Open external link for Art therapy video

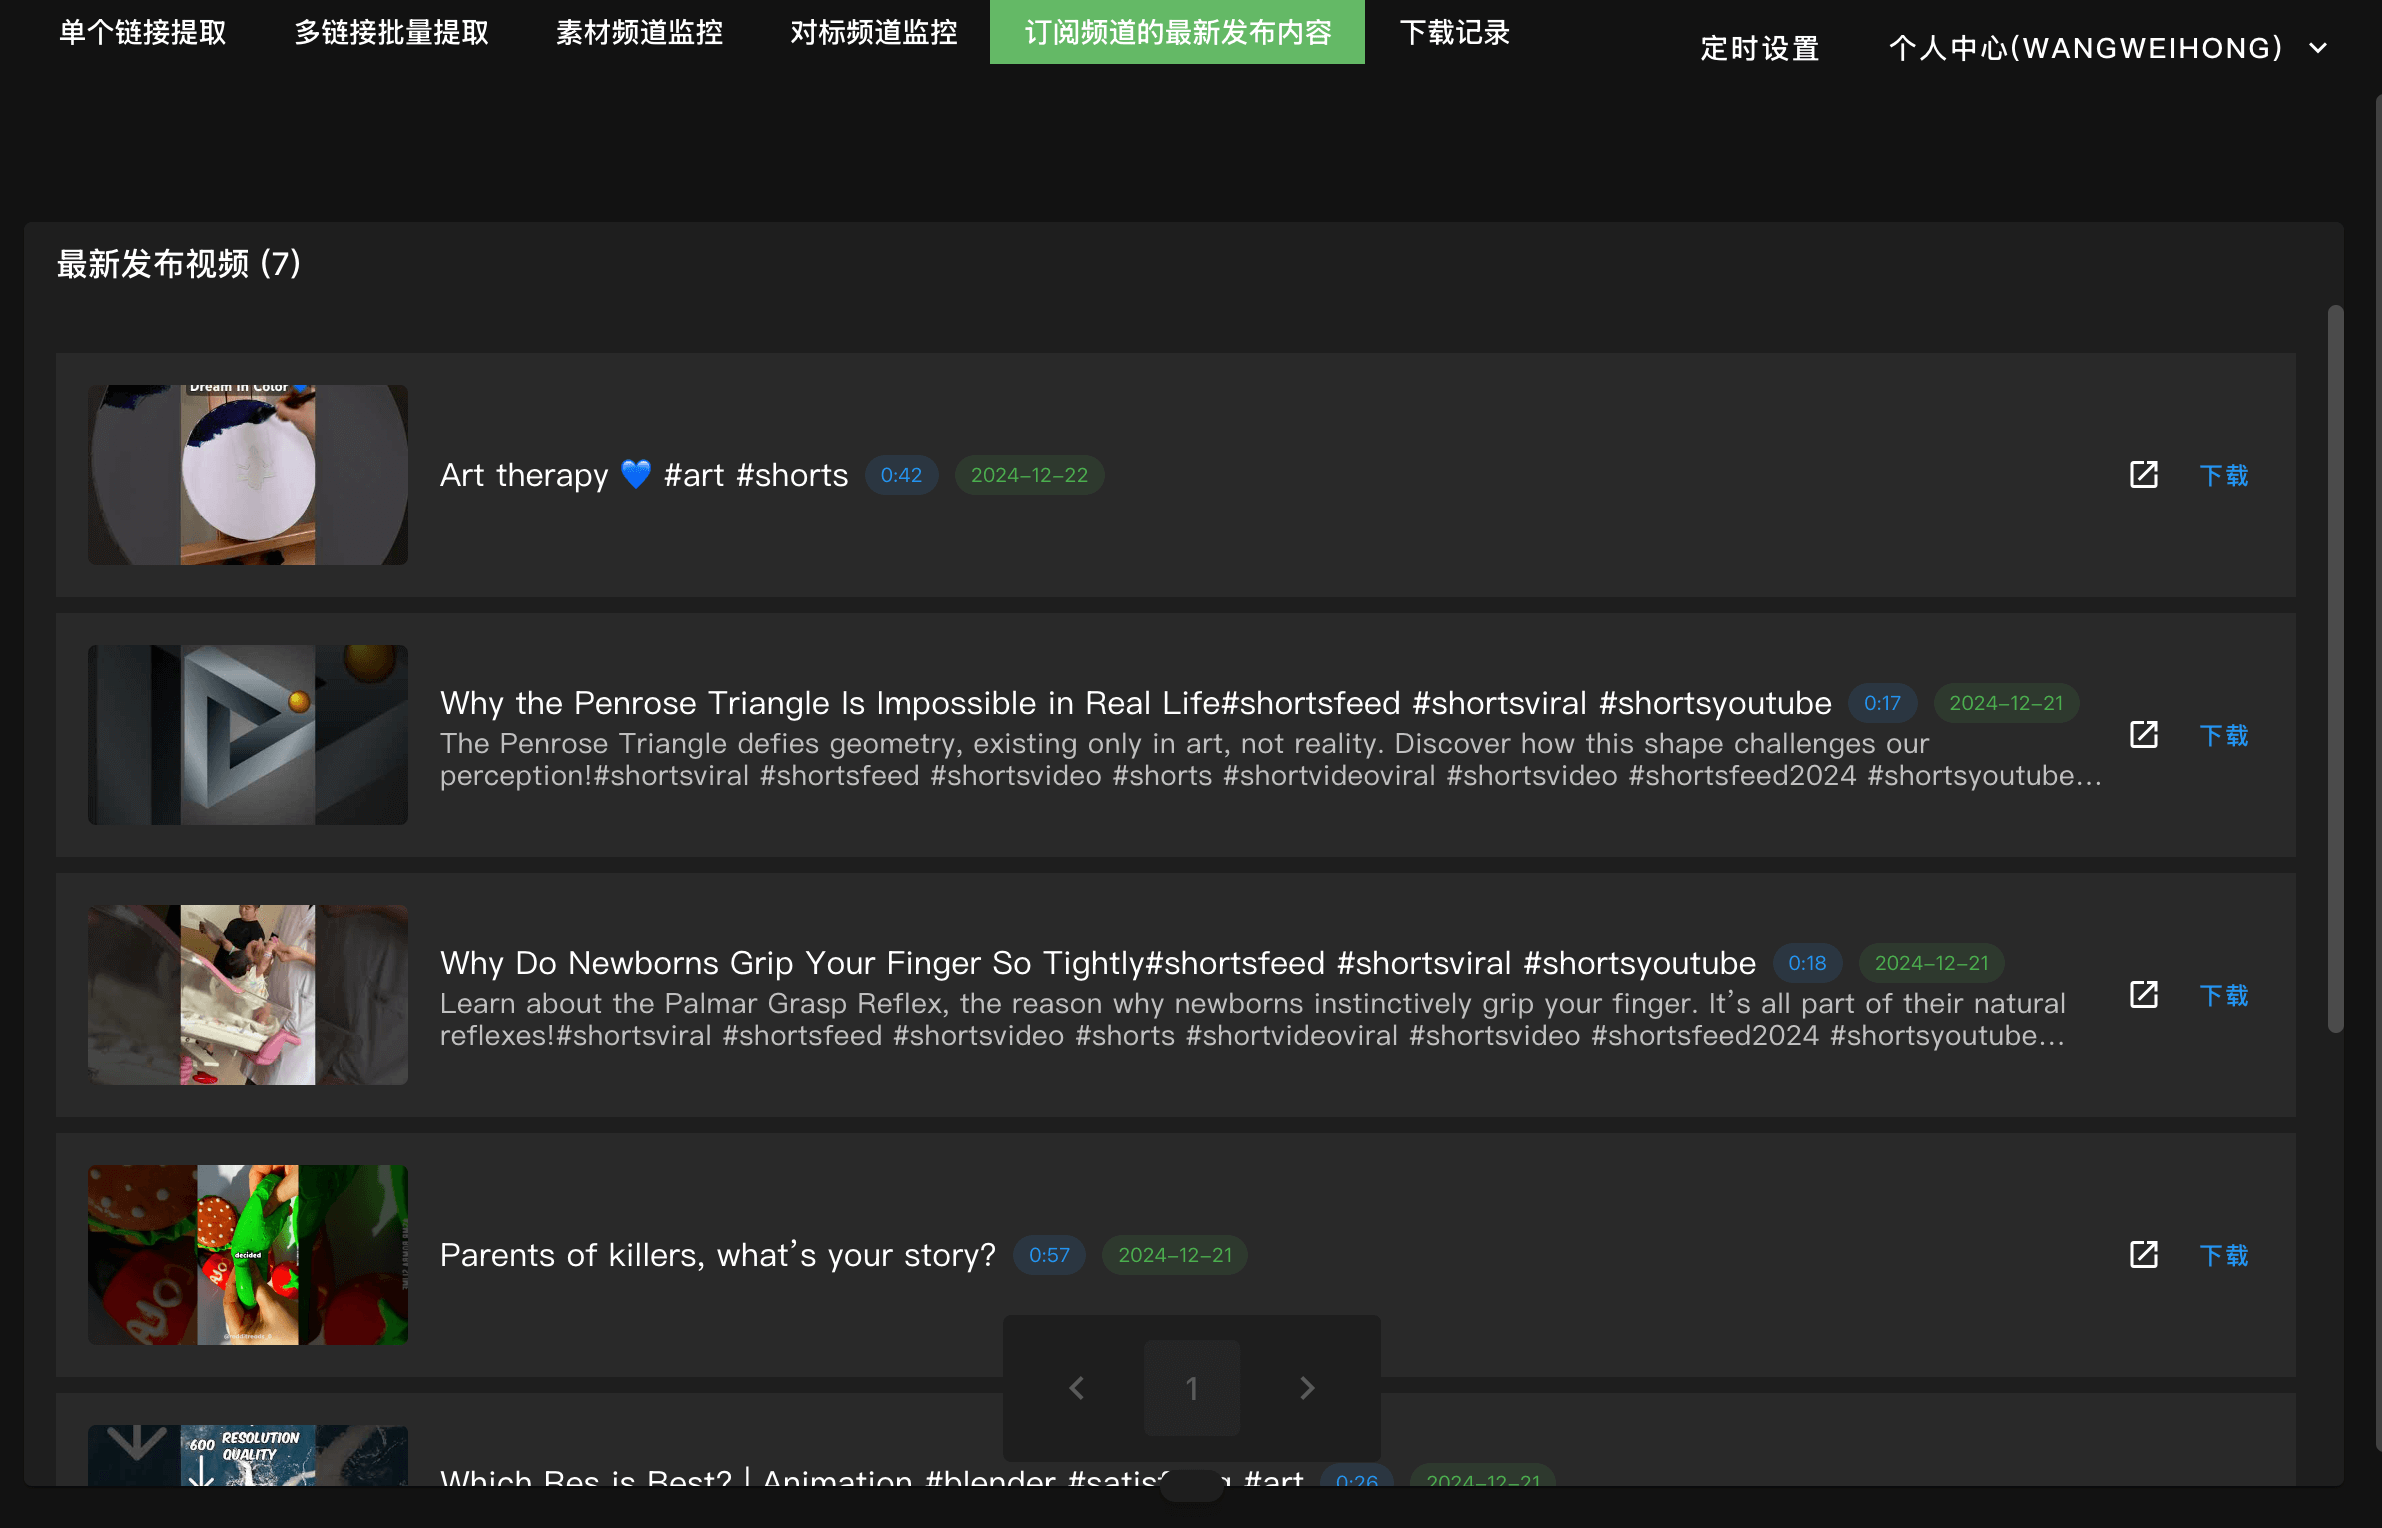(x=2143, y=475)
